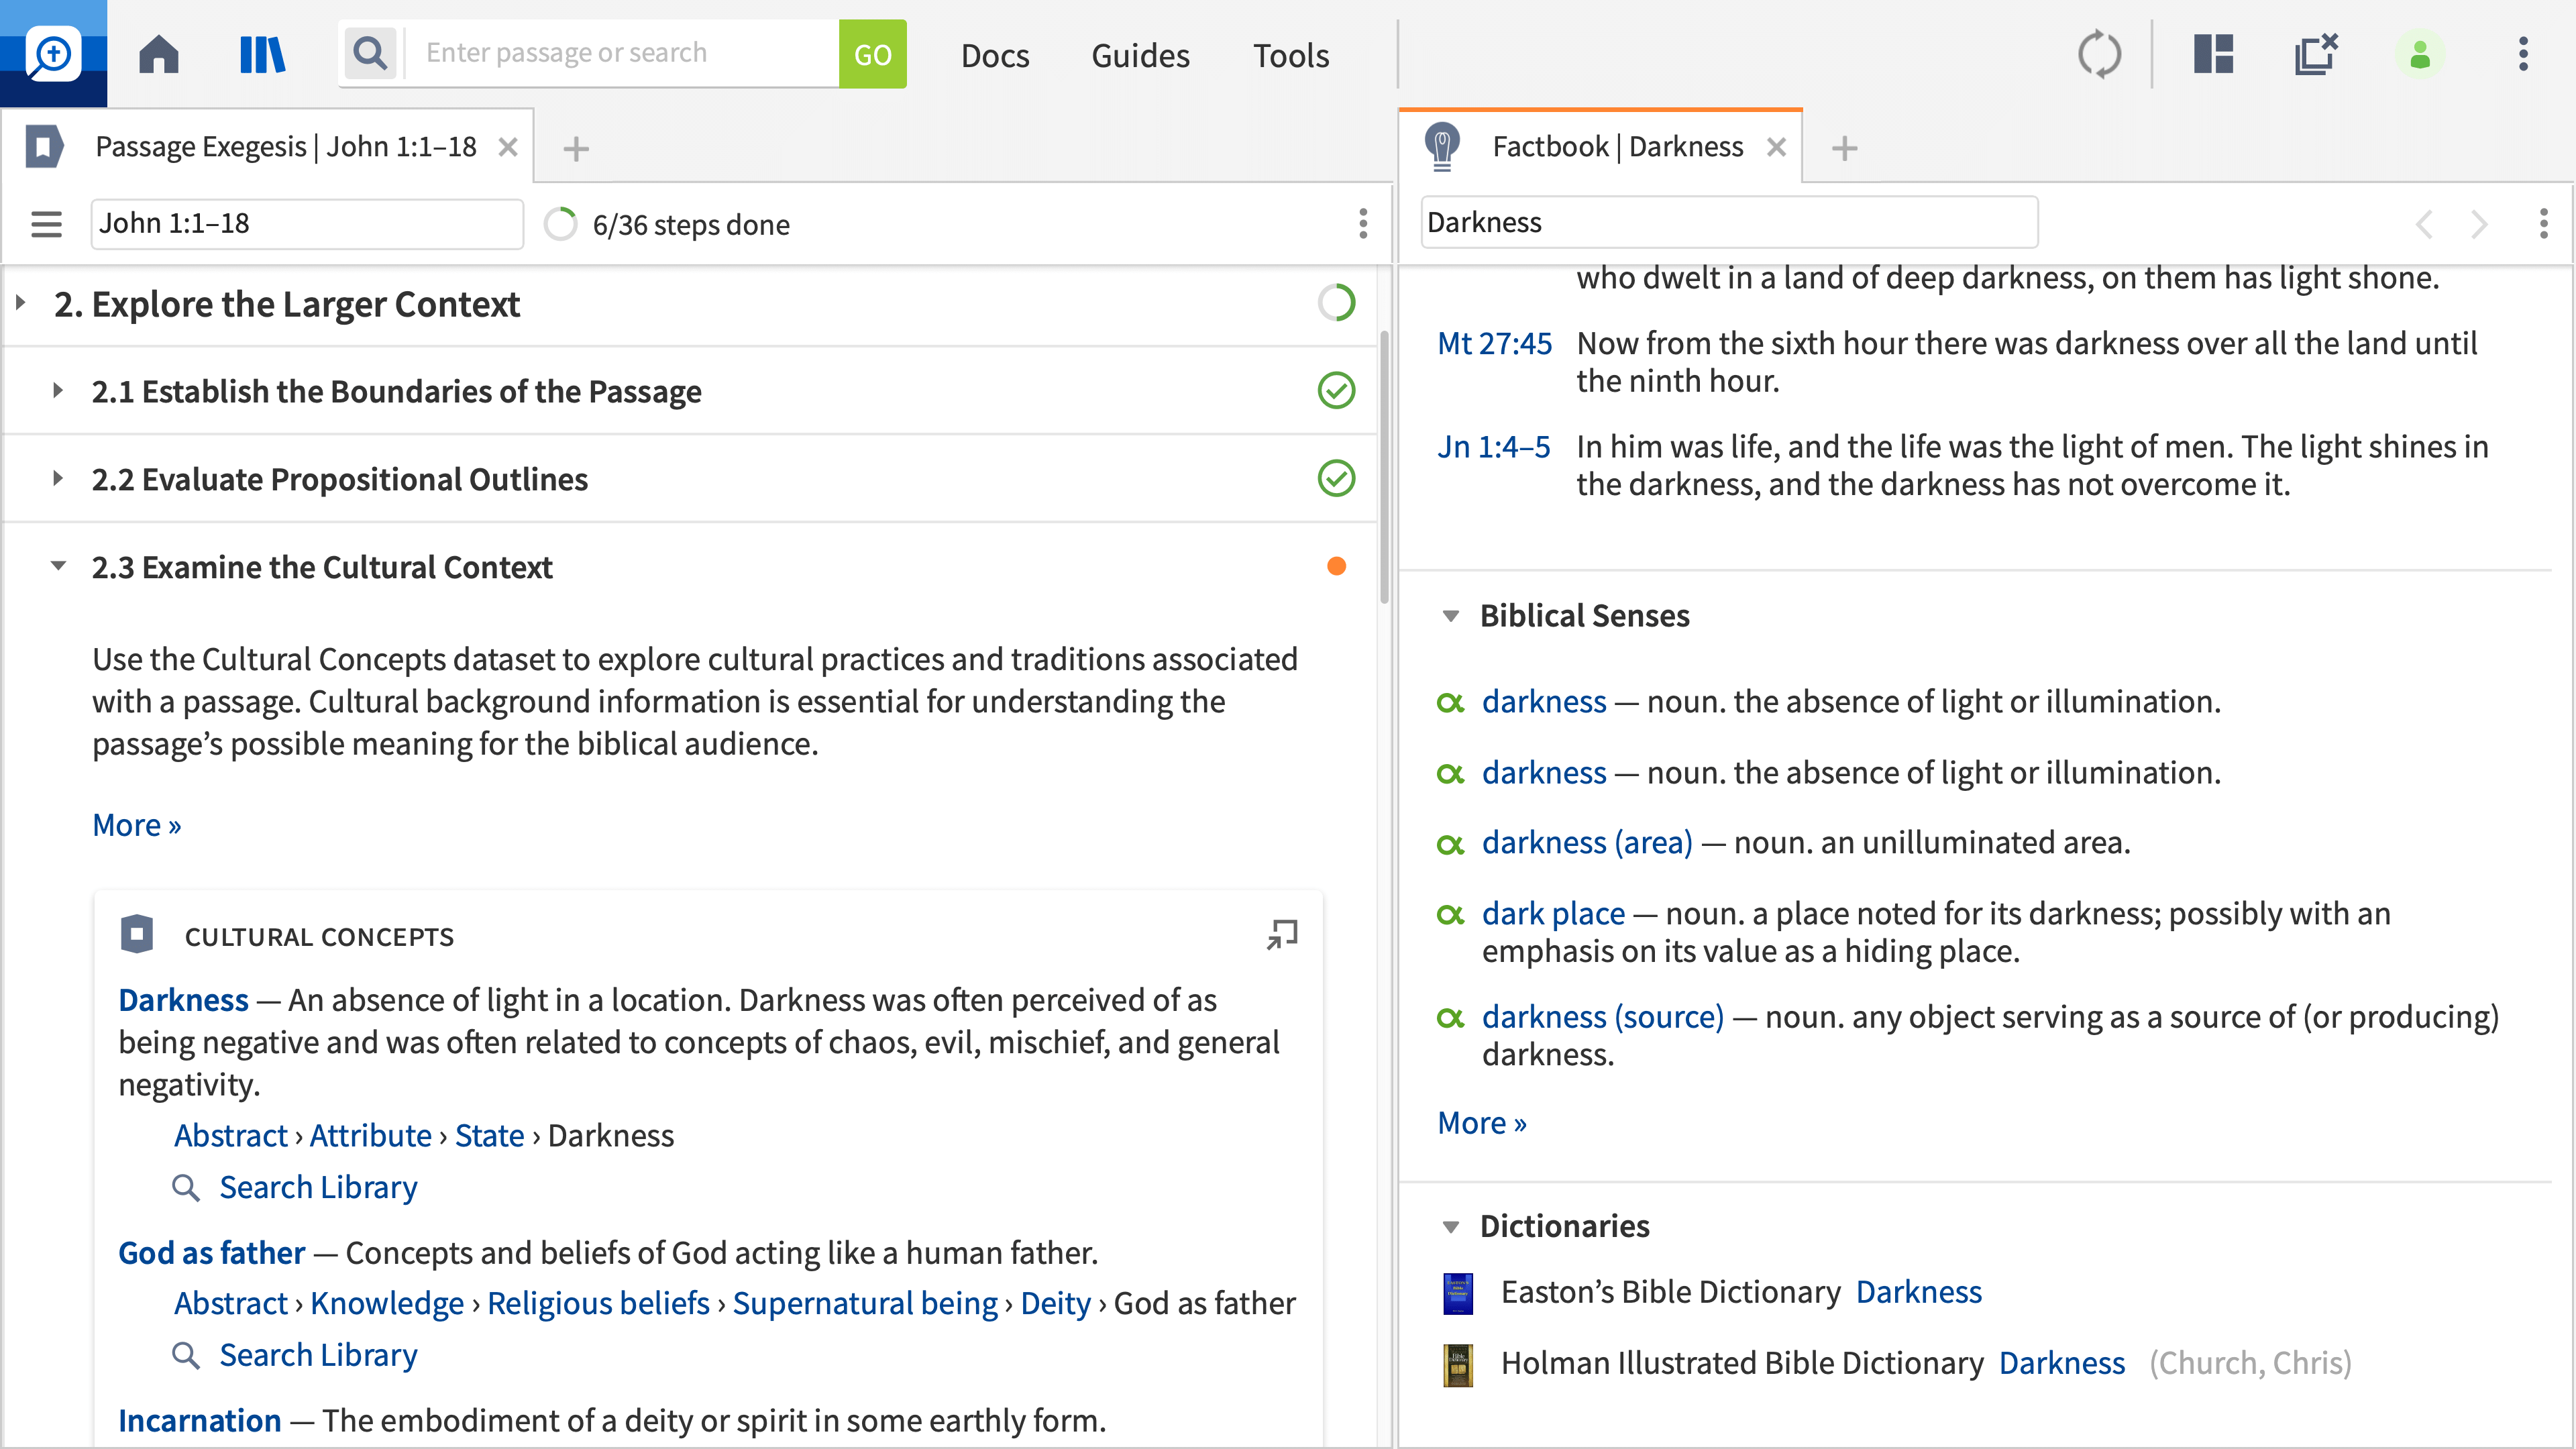
Task: Open the account profile menu
Action: pyautogui.click(x=2420, y=54)
